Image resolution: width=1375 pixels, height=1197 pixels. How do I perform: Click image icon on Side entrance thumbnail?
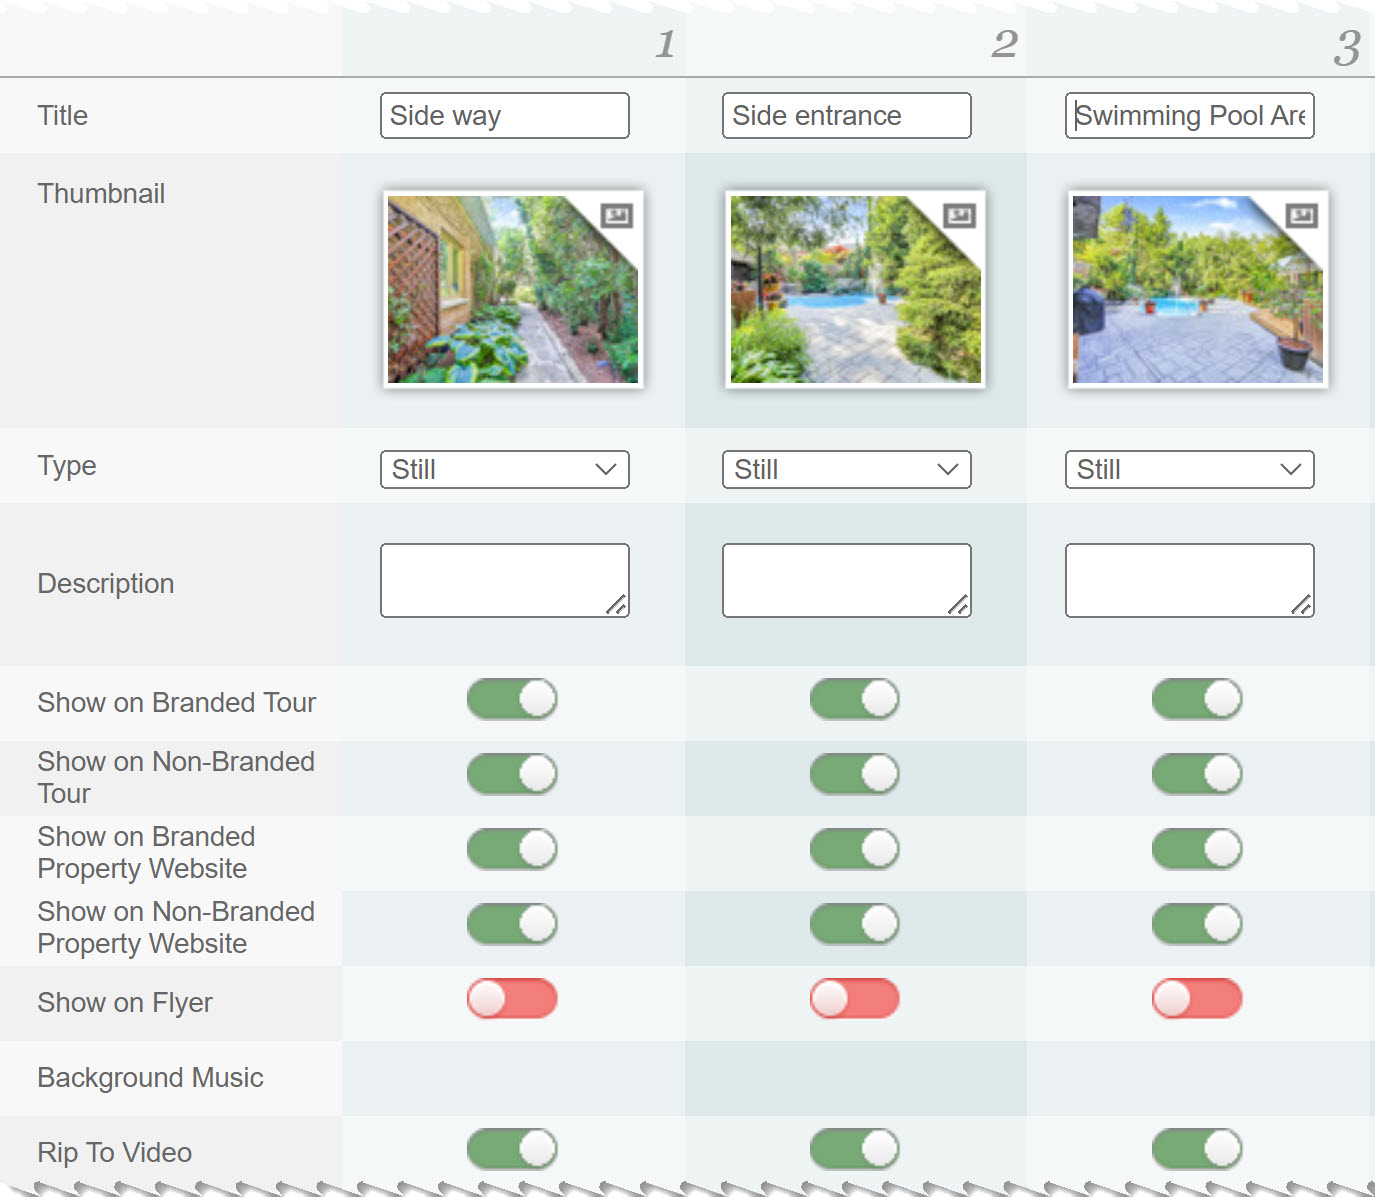click(x=959, y=215)
